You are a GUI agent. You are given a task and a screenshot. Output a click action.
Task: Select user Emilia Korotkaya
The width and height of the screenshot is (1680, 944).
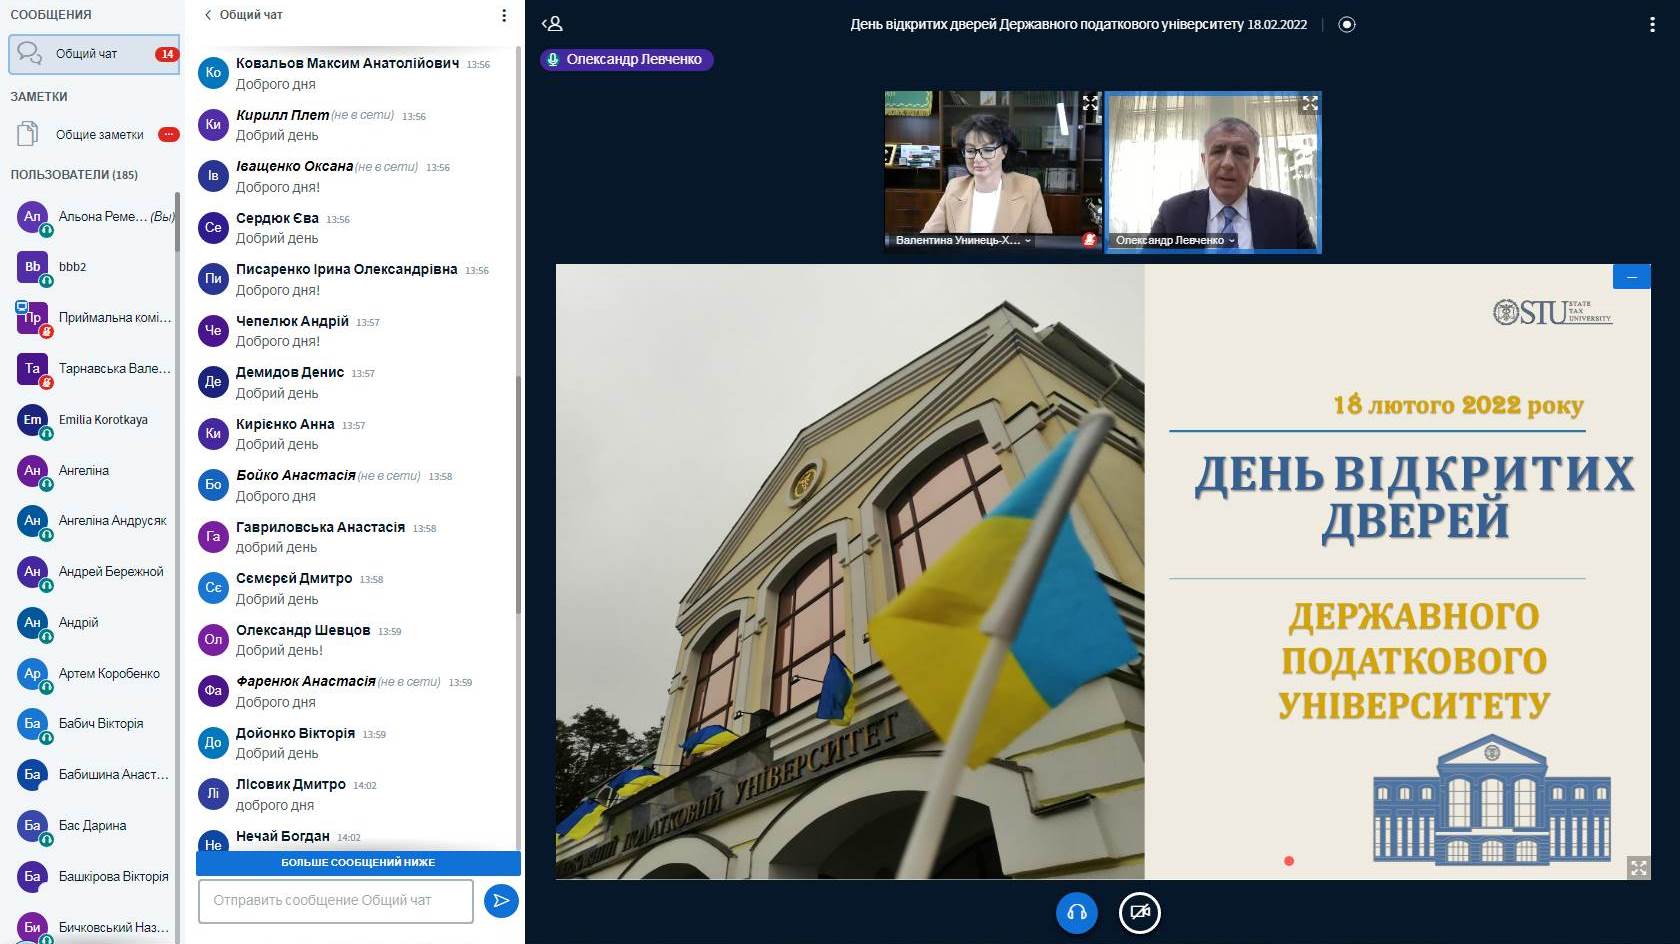coord(95,420)
